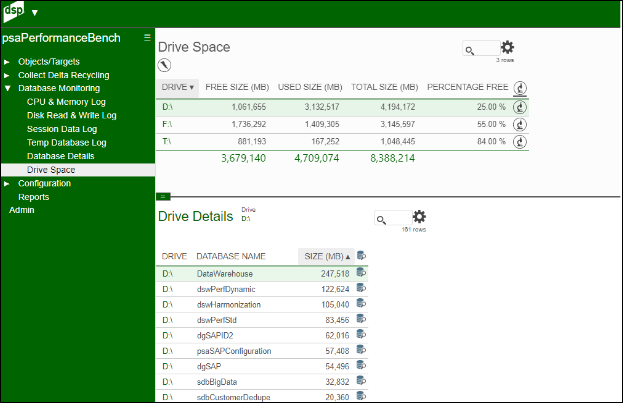Click magnifier icon in Drive Space search
The image size is (623, 403).
pyautogui.click(x=470, y=51)
